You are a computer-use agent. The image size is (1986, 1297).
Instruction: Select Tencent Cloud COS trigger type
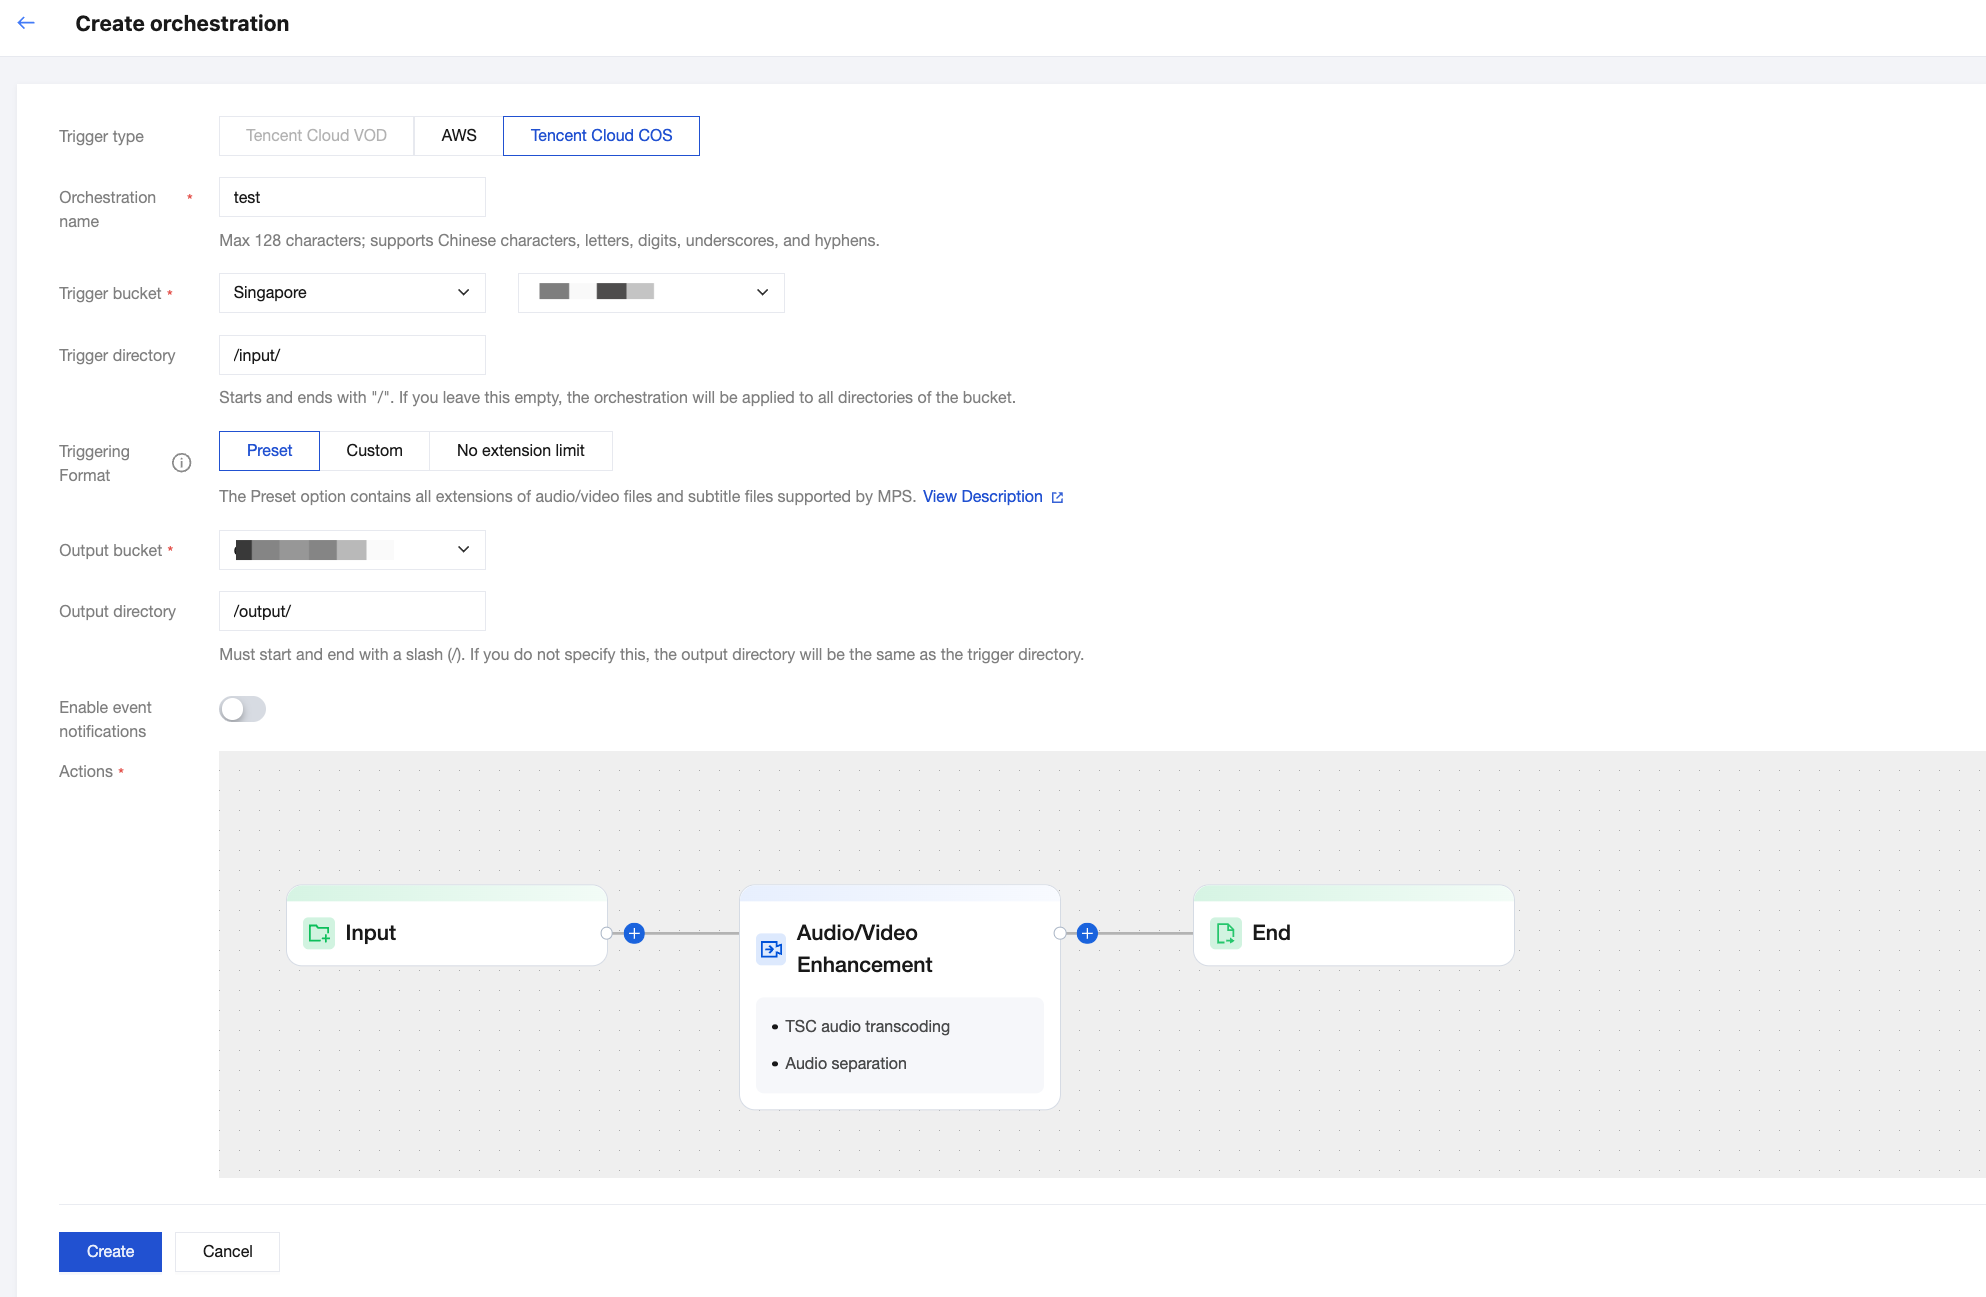(x=601, y=136)
